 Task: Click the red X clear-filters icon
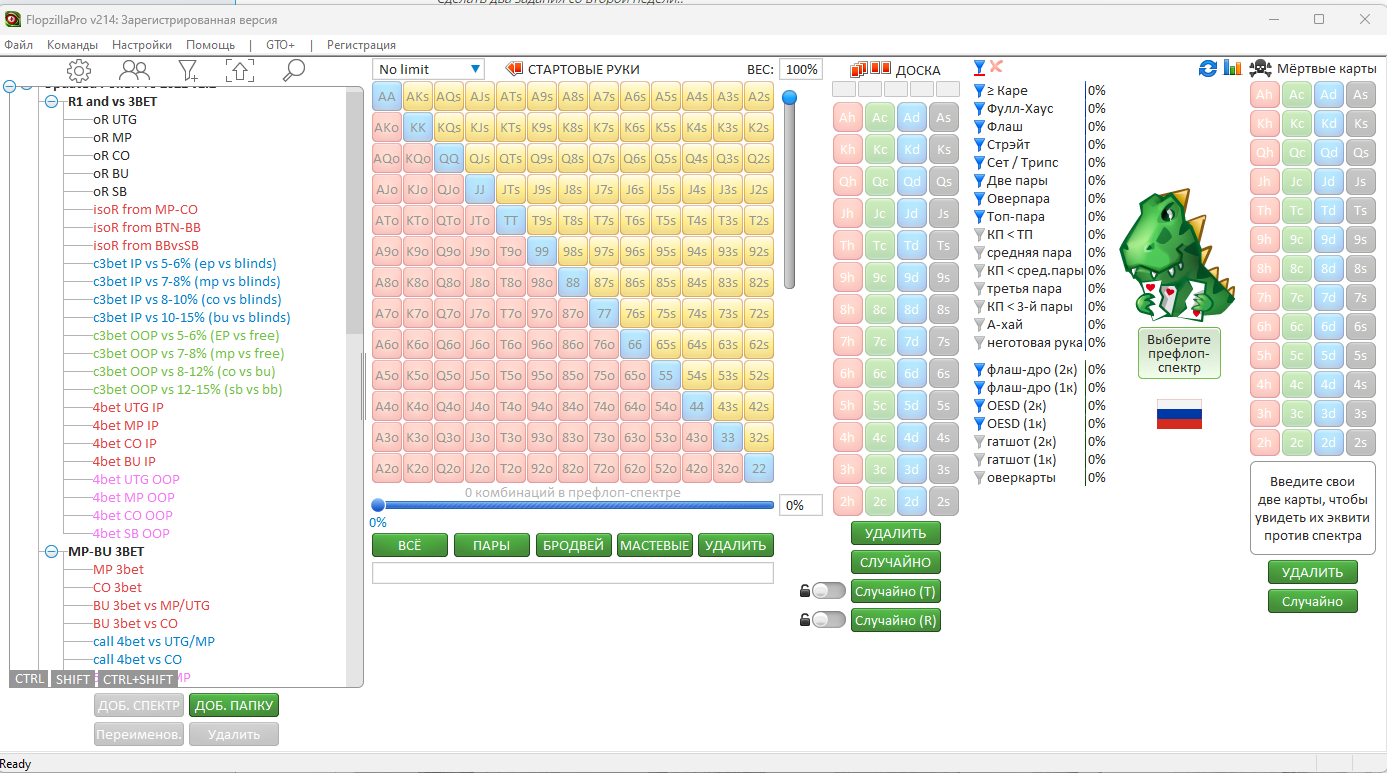click(x=996, y=67)
